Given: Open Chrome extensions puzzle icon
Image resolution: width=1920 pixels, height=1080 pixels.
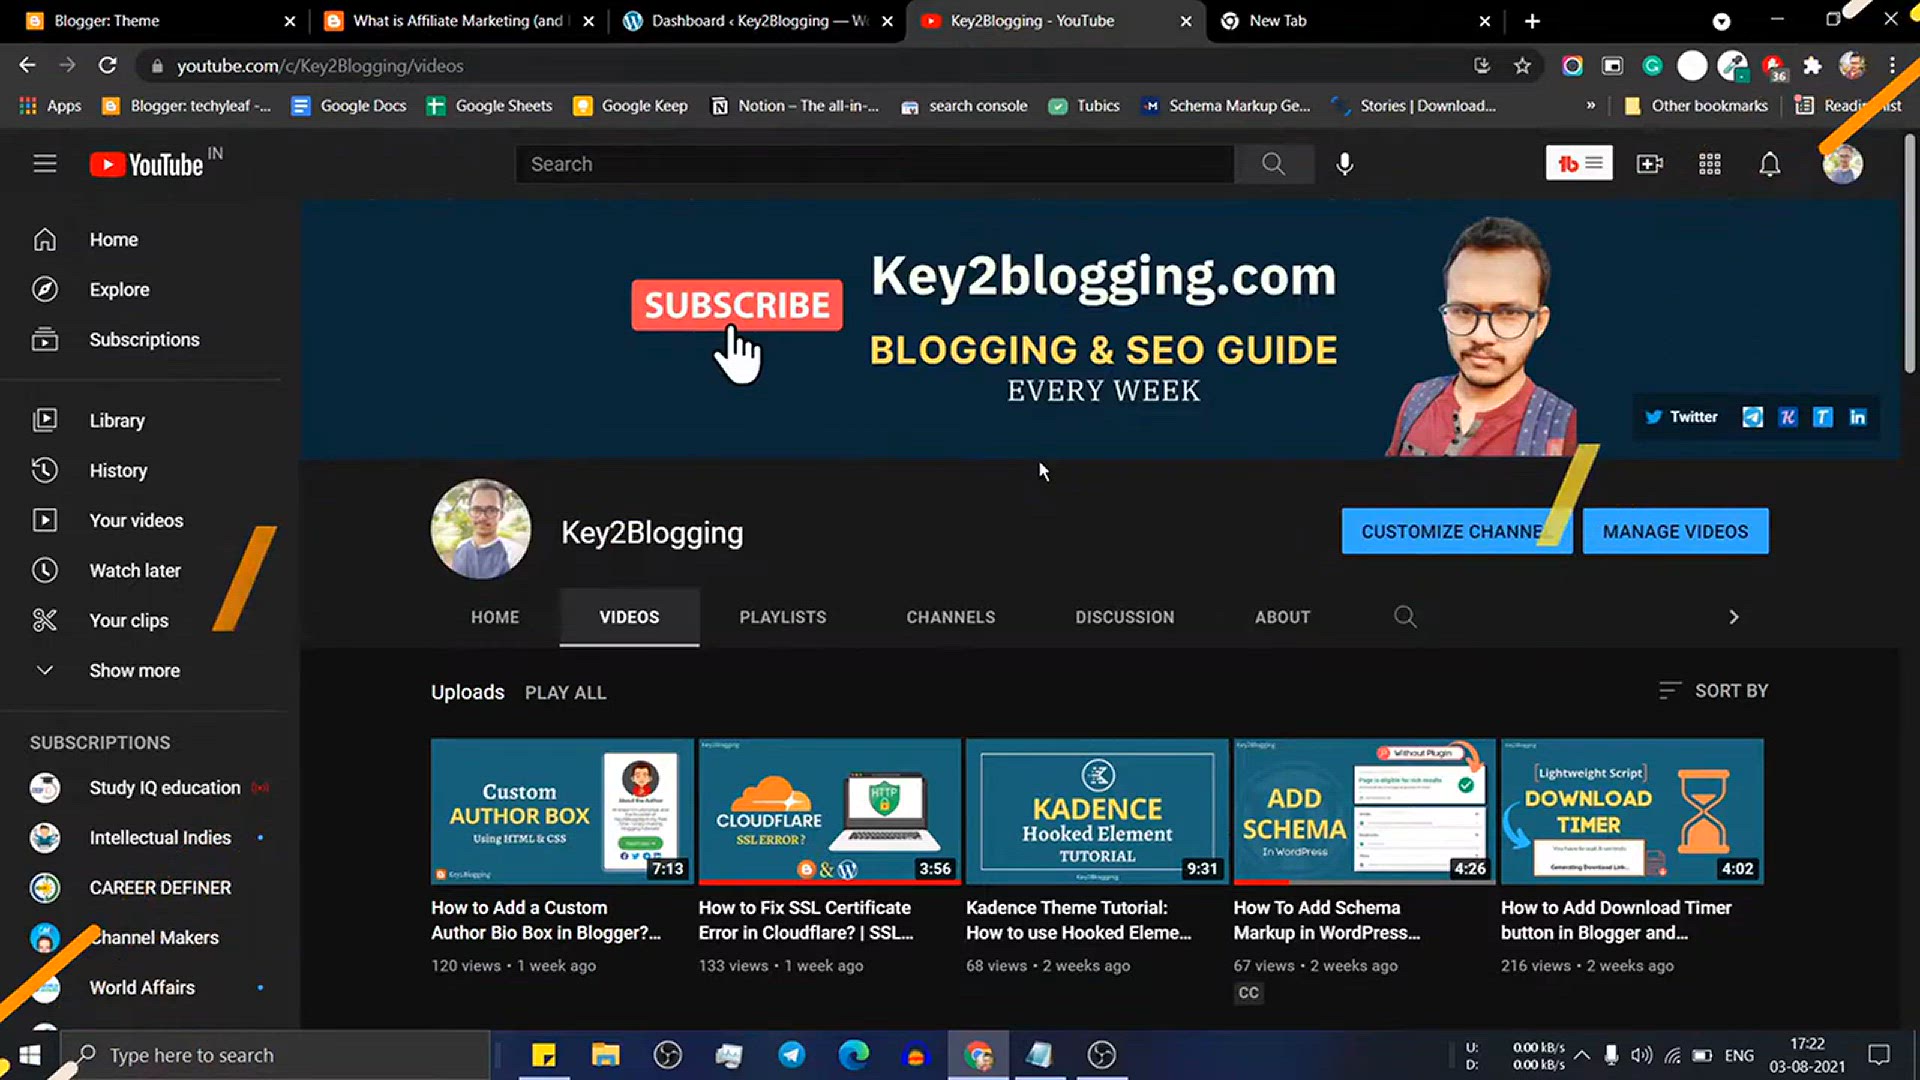Looking at the screenshot, I should click(1812, 66).
